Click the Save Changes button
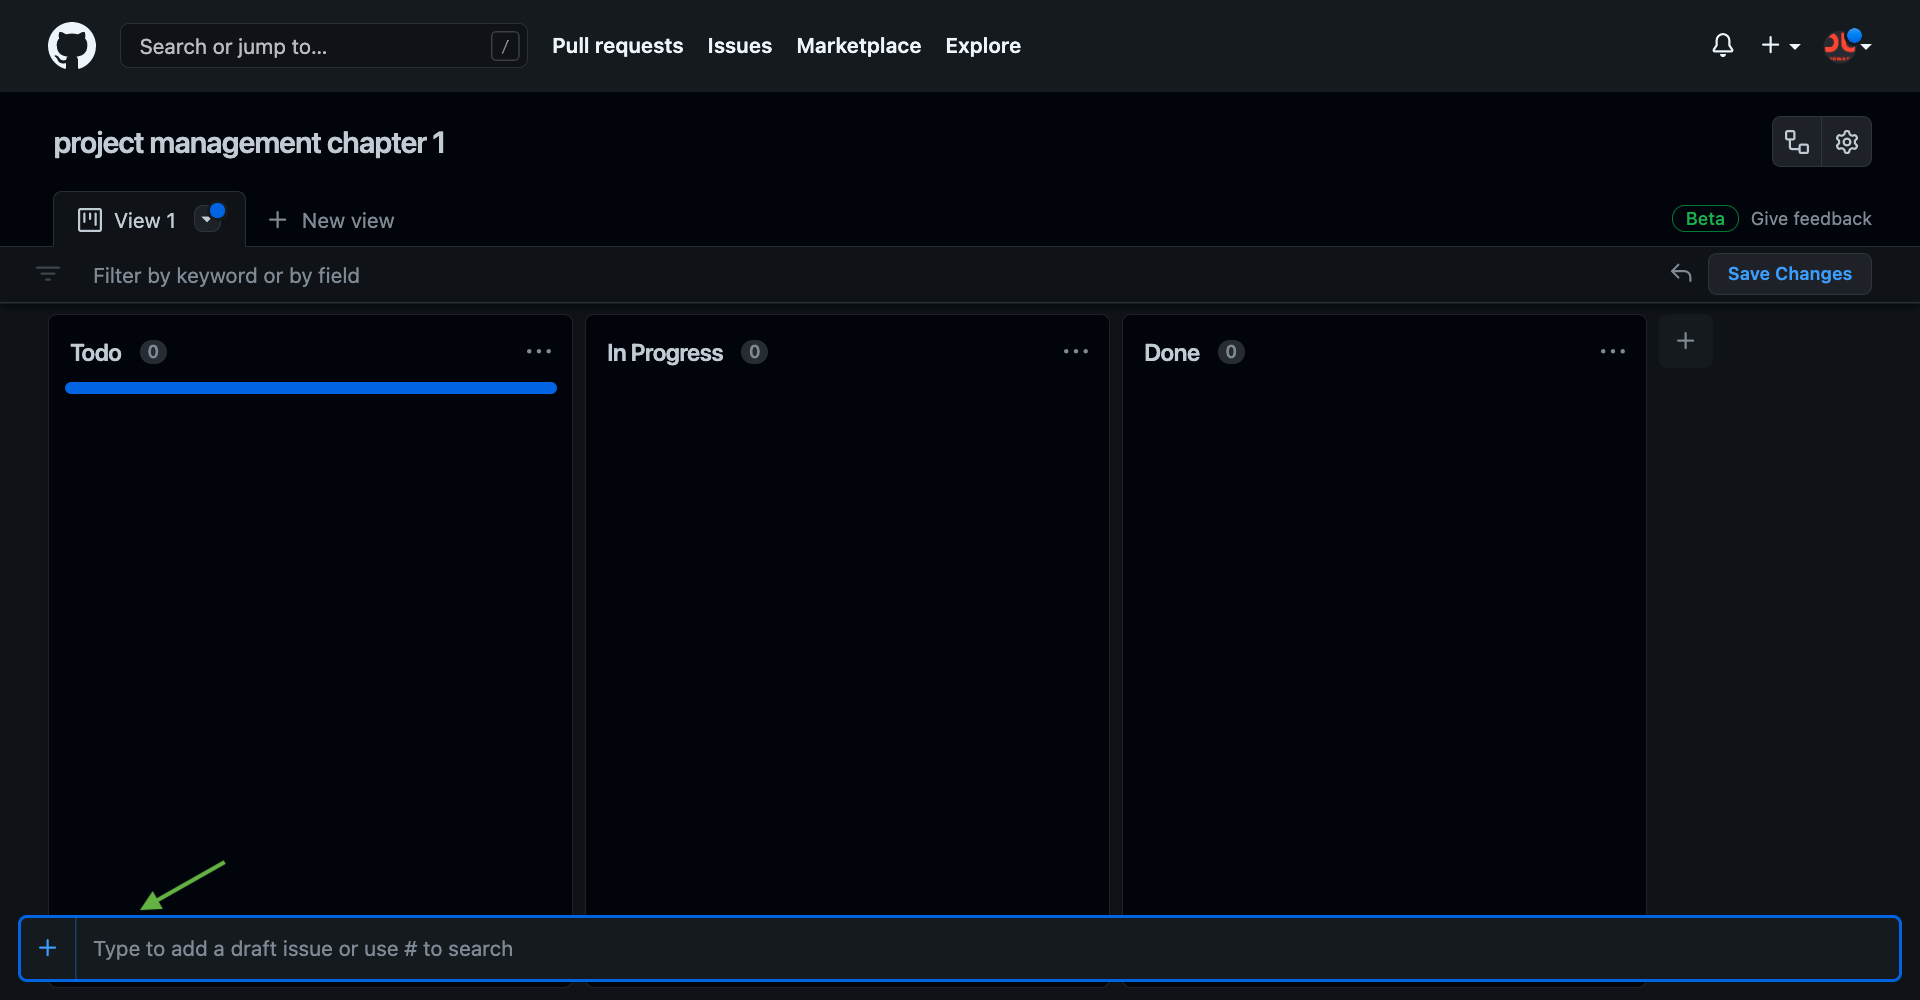 pyautogui.click(x=1789, y=274)
